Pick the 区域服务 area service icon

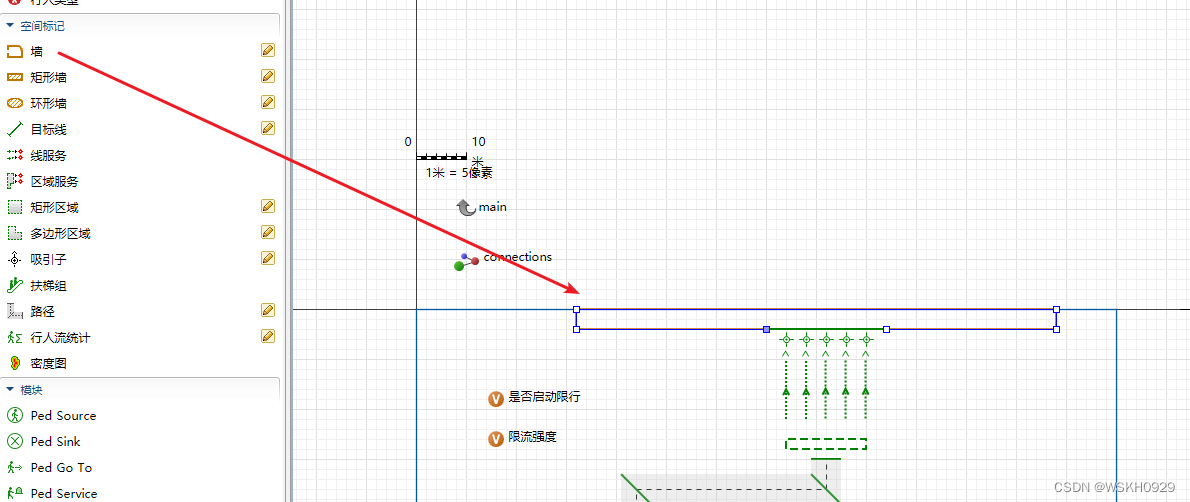tap(14, 181)
